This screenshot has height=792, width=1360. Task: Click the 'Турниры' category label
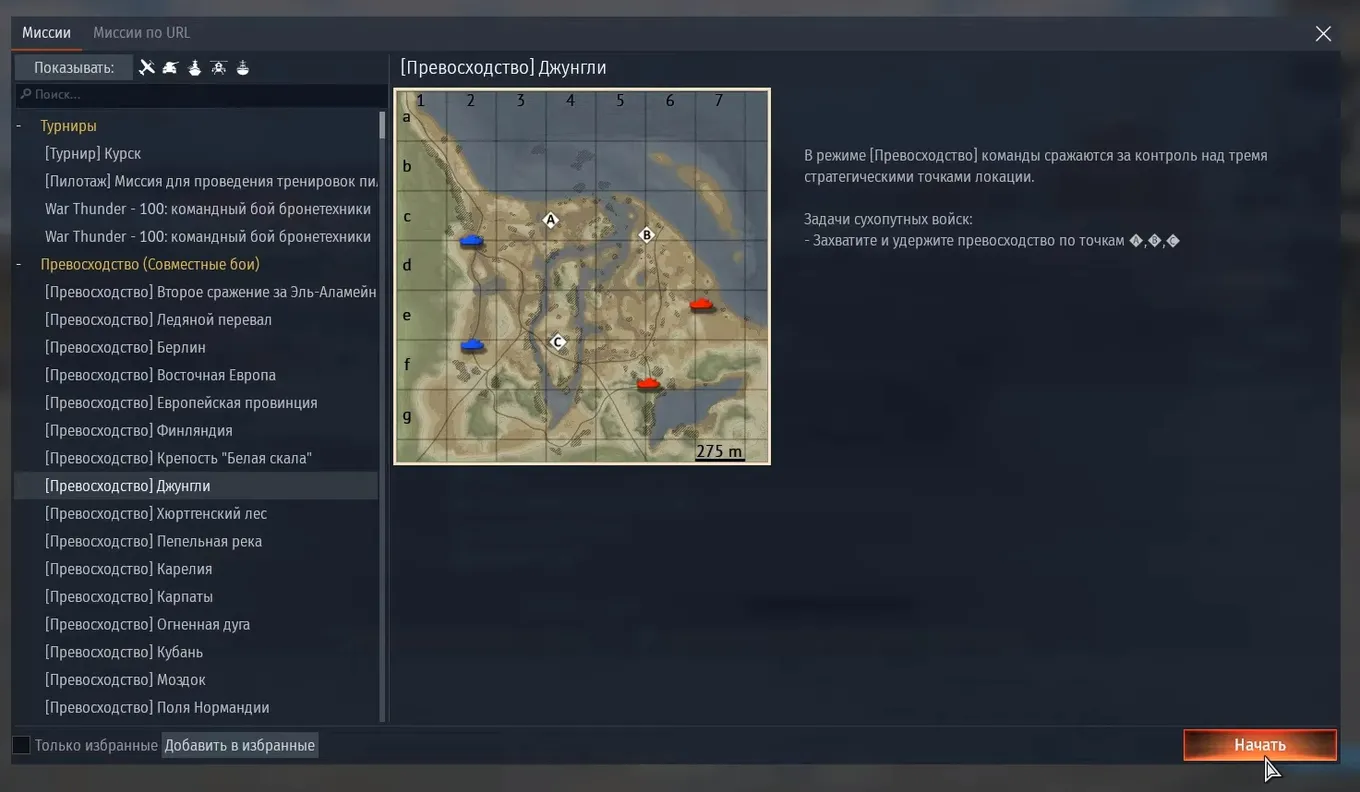coord(68,126)
